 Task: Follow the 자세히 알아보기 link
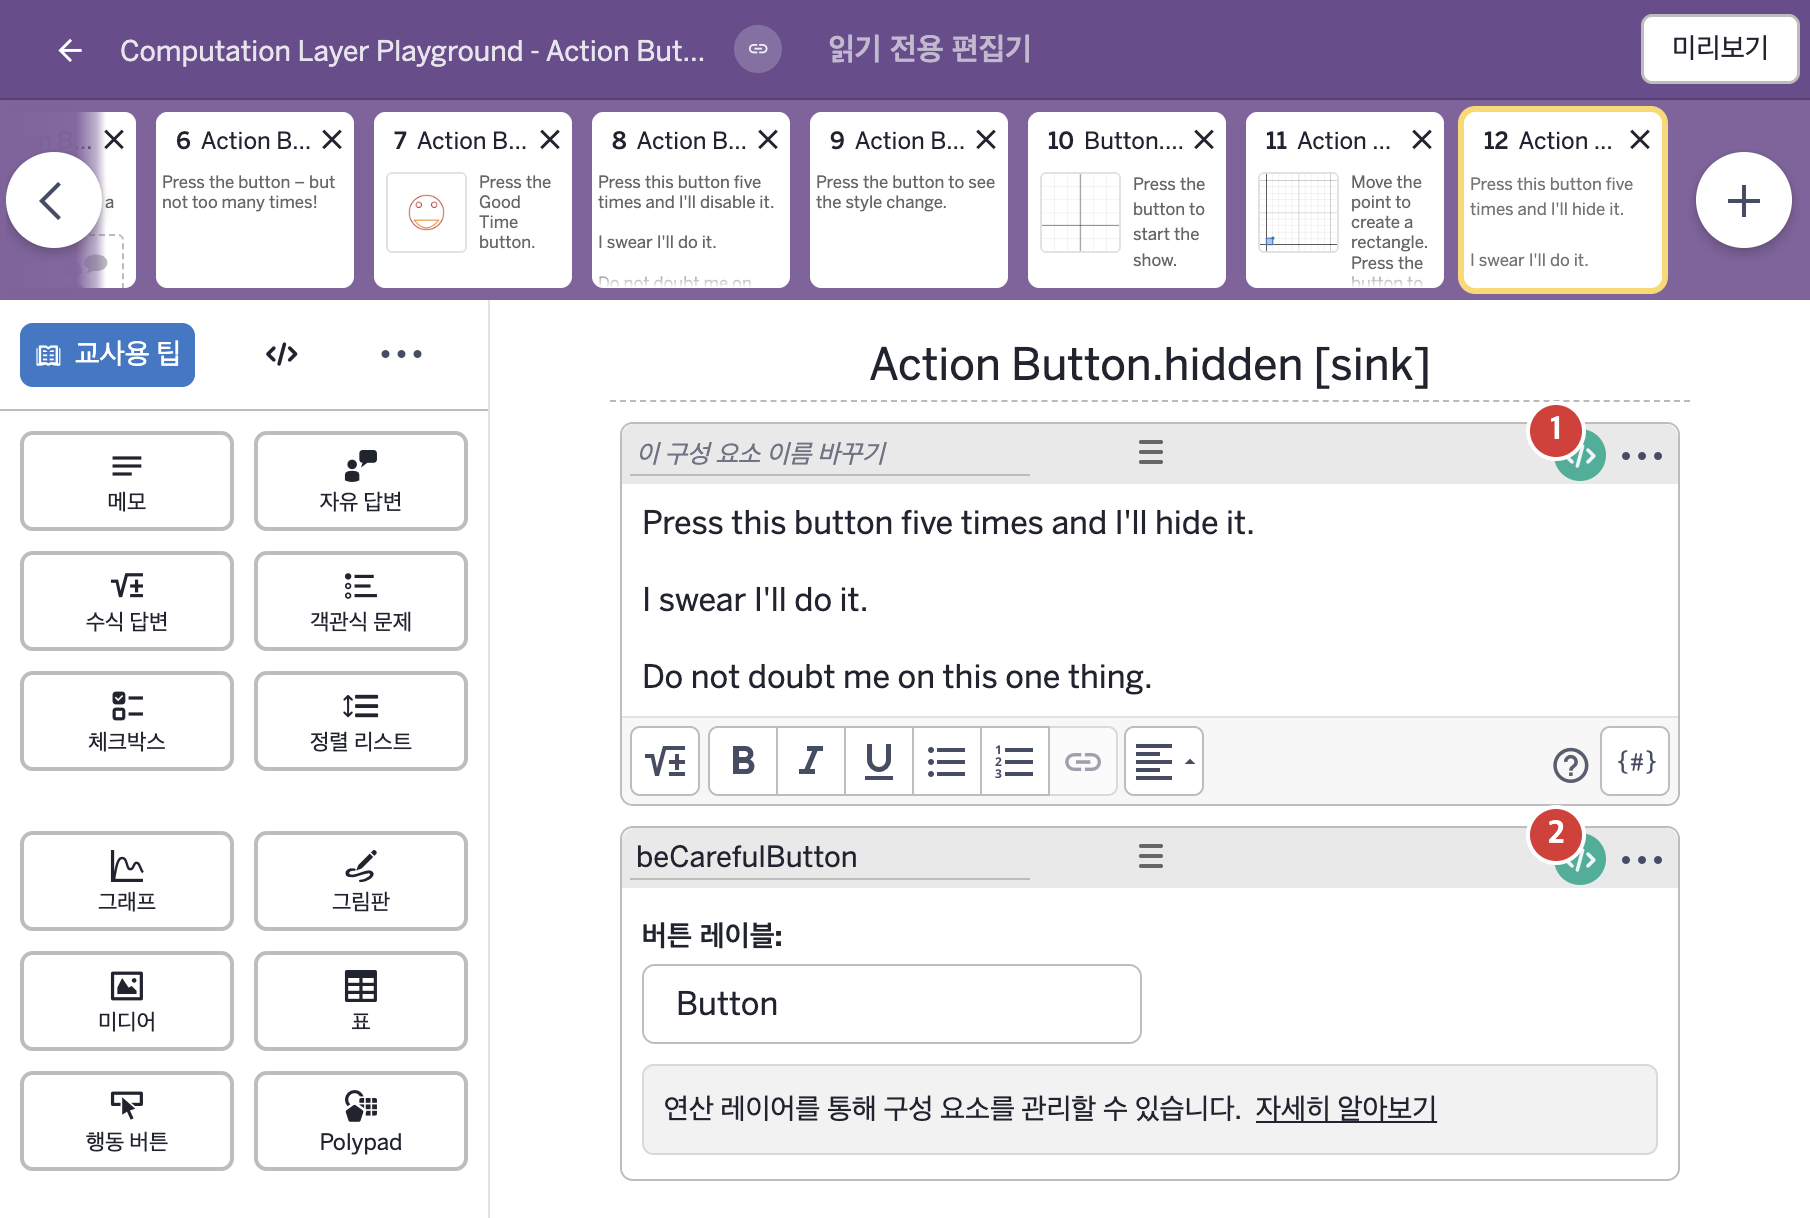[1346, 1108]
